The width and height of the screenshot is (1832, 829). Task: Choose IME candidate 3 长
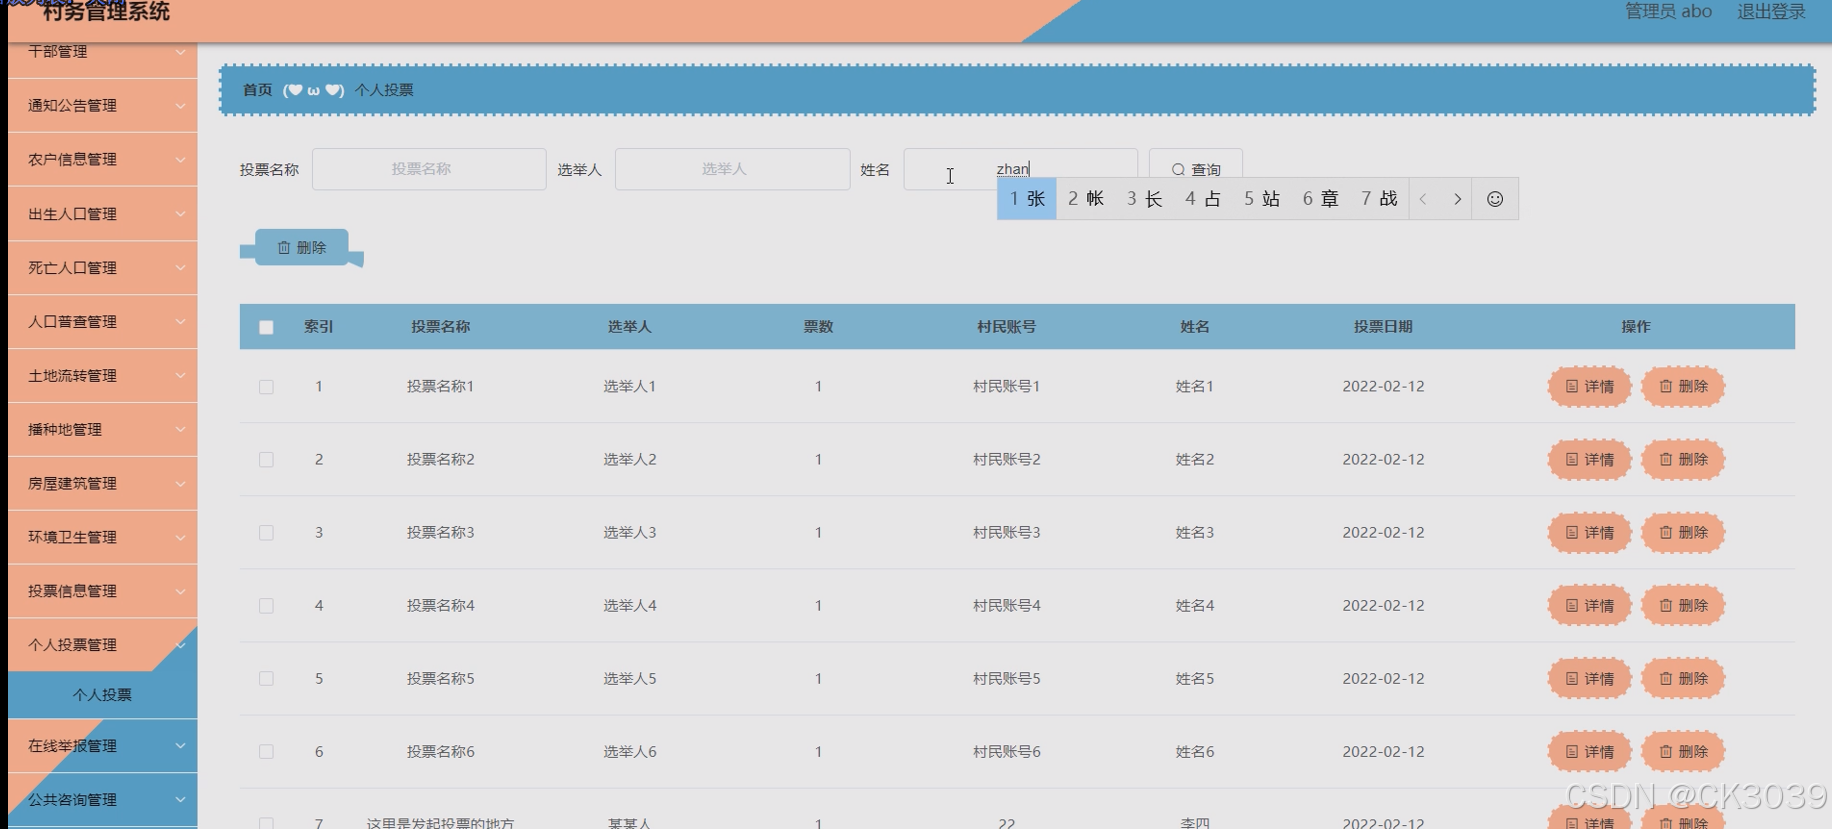point(1144,199)
